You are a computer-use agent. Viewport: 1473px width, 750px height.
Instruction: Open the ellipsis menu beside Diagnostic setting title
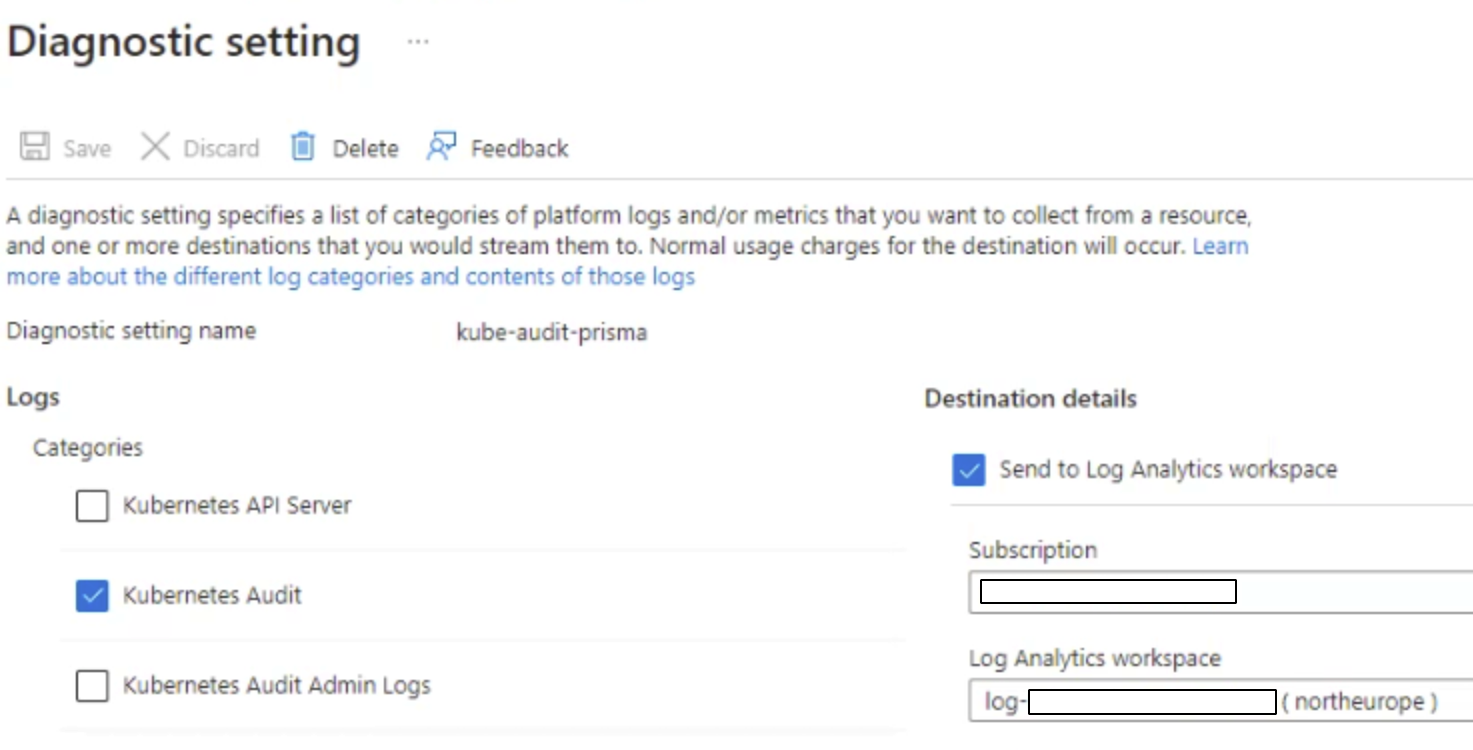(x=418, y=42)
